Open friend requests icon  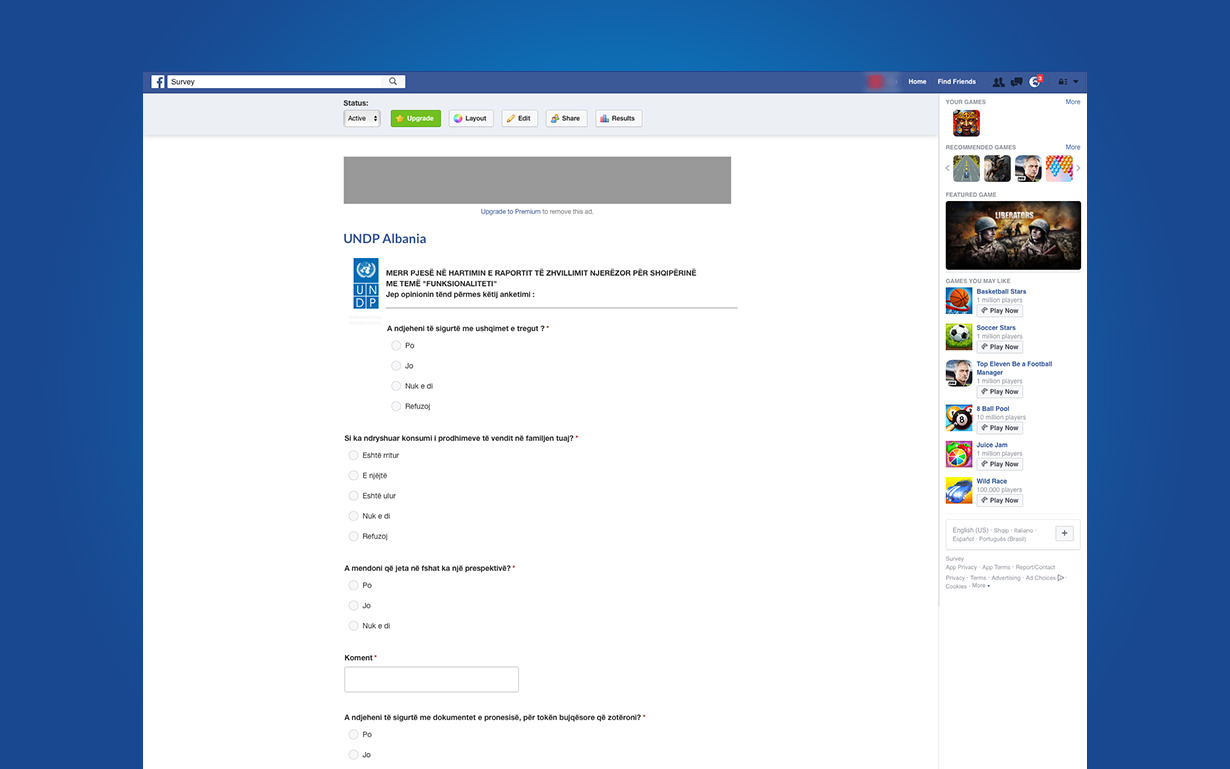[998, 82]
